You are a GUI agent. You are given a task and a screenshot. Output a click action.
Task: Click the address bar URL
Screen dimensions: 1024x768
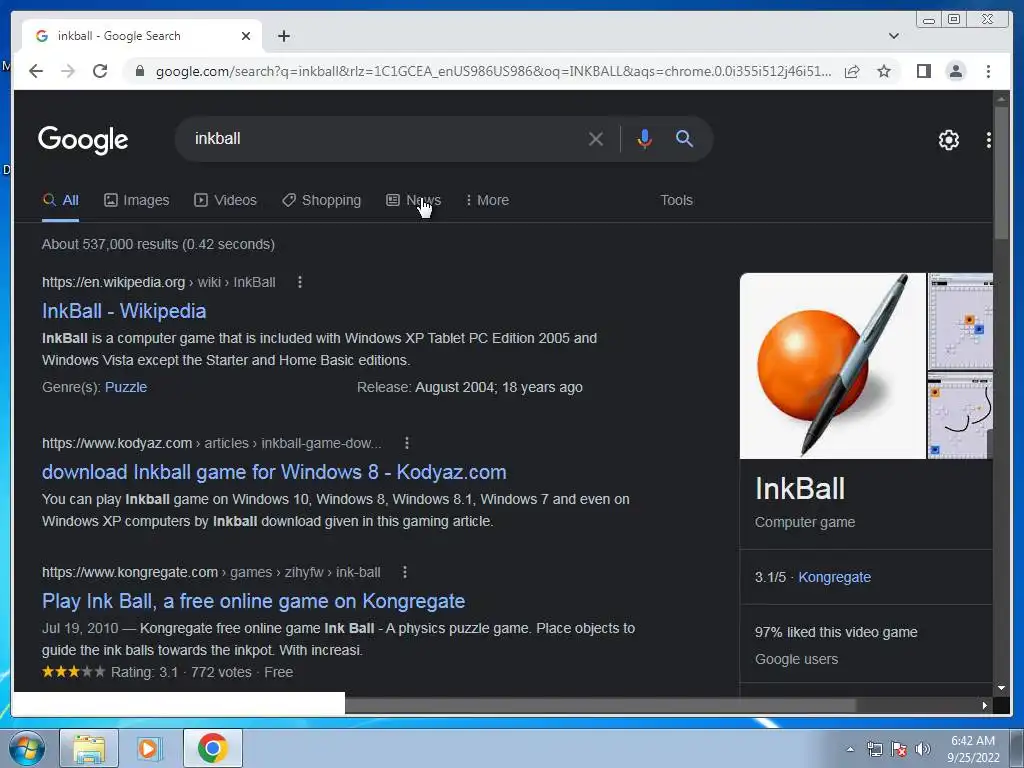tap(493, 71)
